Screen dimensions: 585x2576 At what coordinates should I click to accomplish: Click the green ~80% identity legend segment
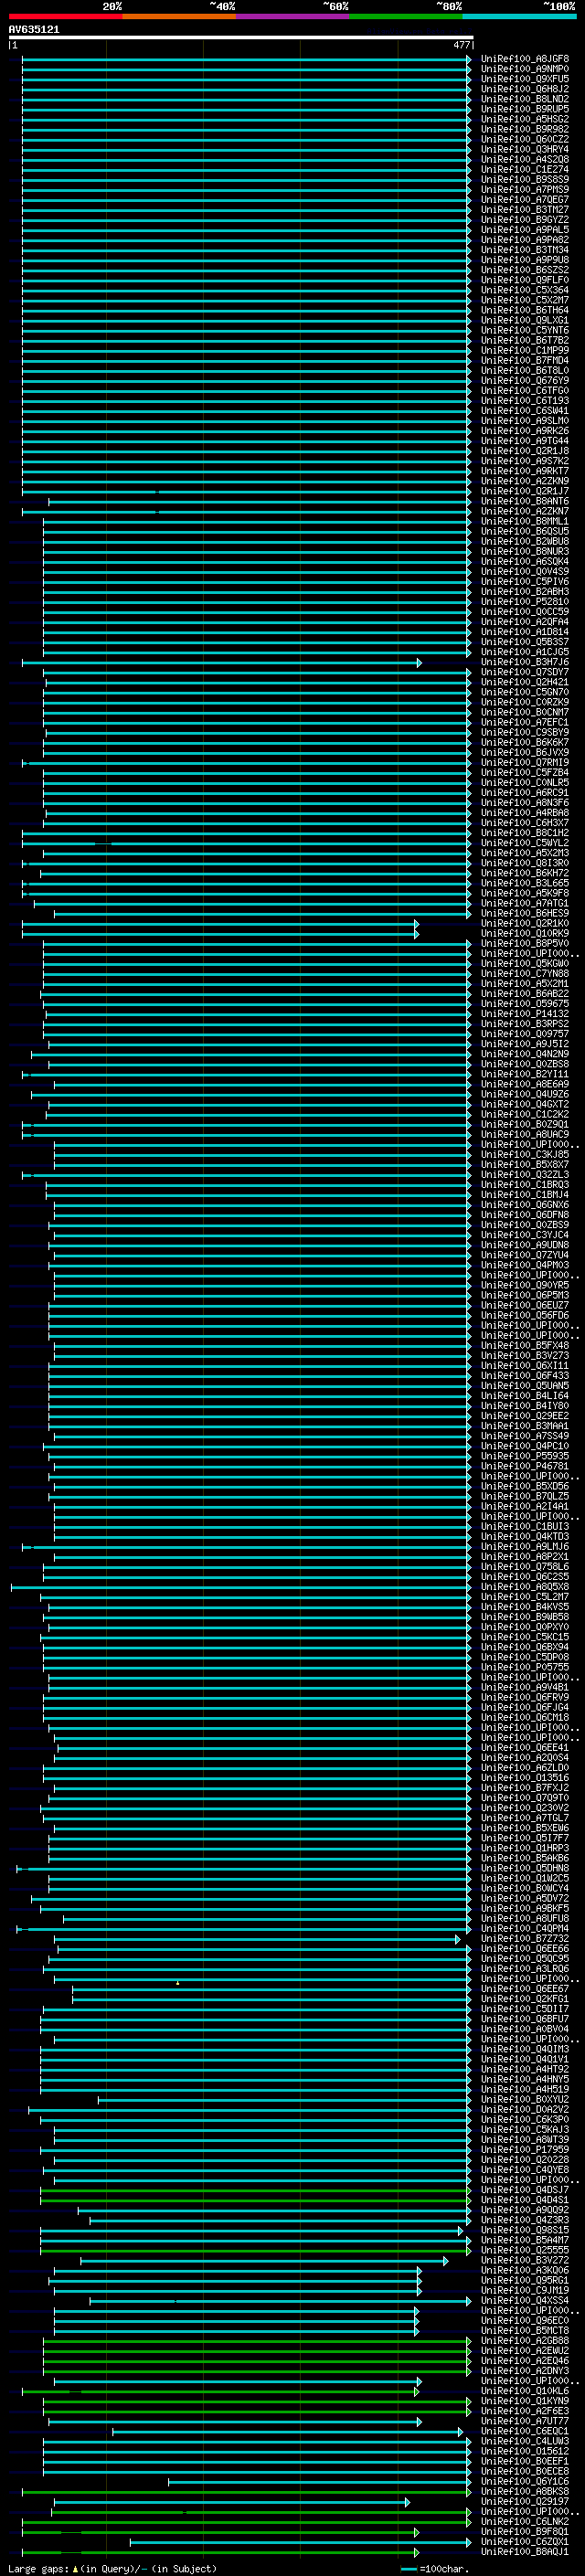[x=406, y=16]
